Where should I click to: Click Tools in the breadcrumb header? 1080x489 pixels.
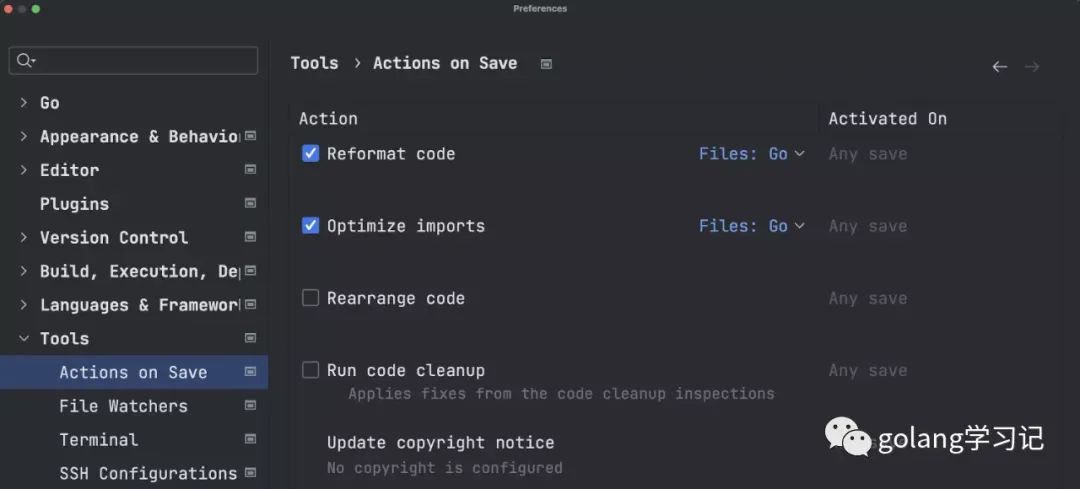point(314,63)
